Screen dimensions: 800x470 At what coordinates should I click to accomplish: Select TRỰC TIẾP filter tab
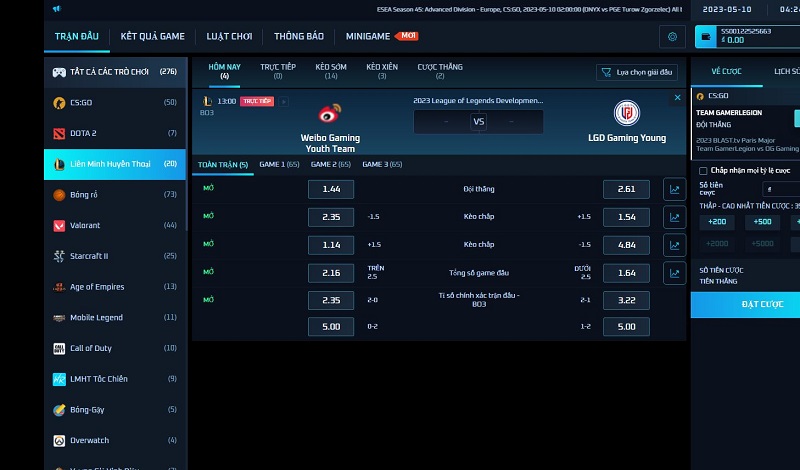pyautogui.click(x=278, y=71)
